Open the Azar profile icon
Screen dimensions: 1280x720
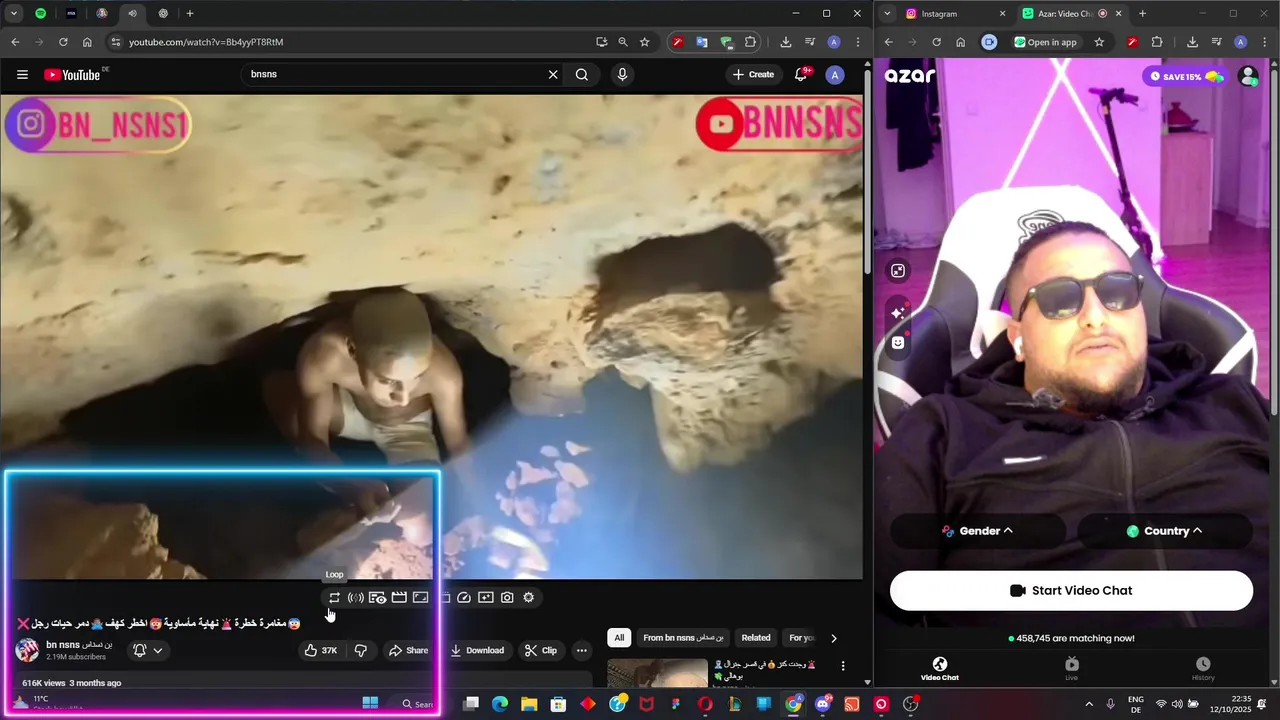(1248, 77)
